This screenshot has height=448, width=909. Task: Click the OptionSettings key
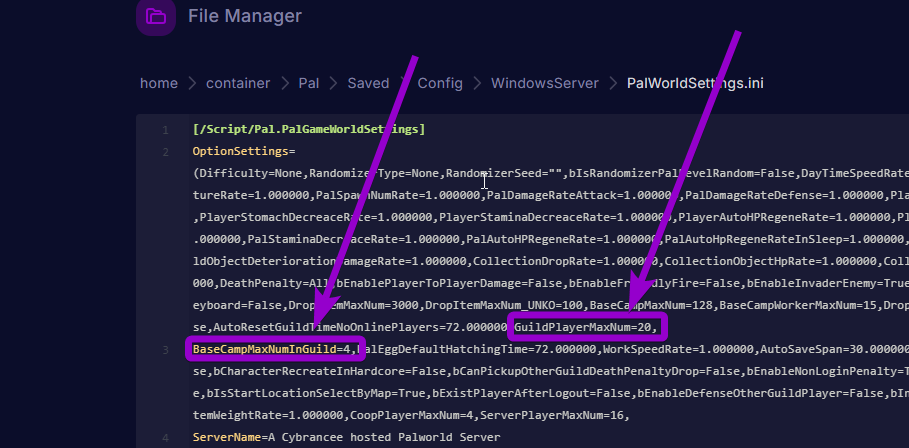tap(240, 151)
